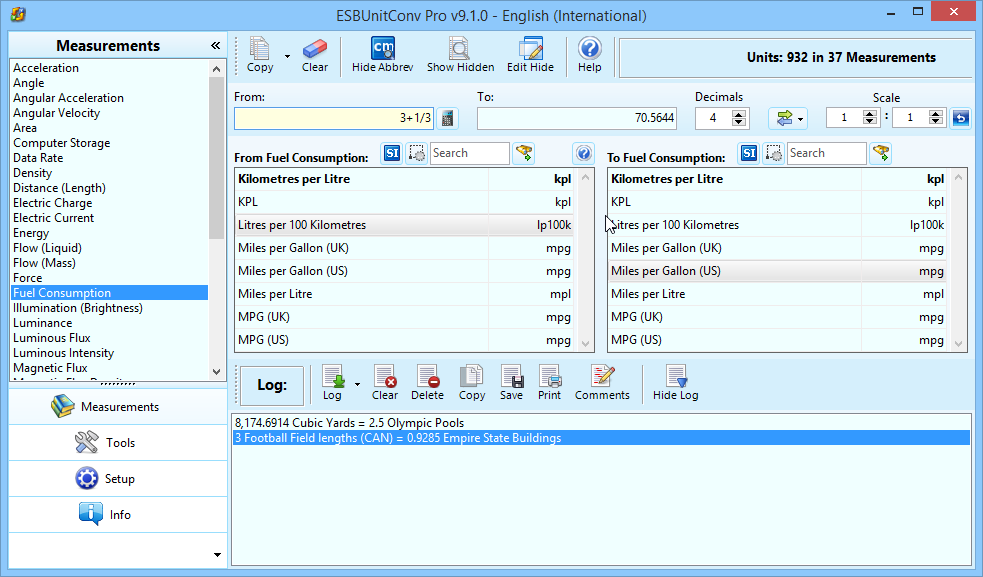This screenshot has height=577, width=983.
Task: Open Edit Hide tool
Action: click(x=530, y=55)
